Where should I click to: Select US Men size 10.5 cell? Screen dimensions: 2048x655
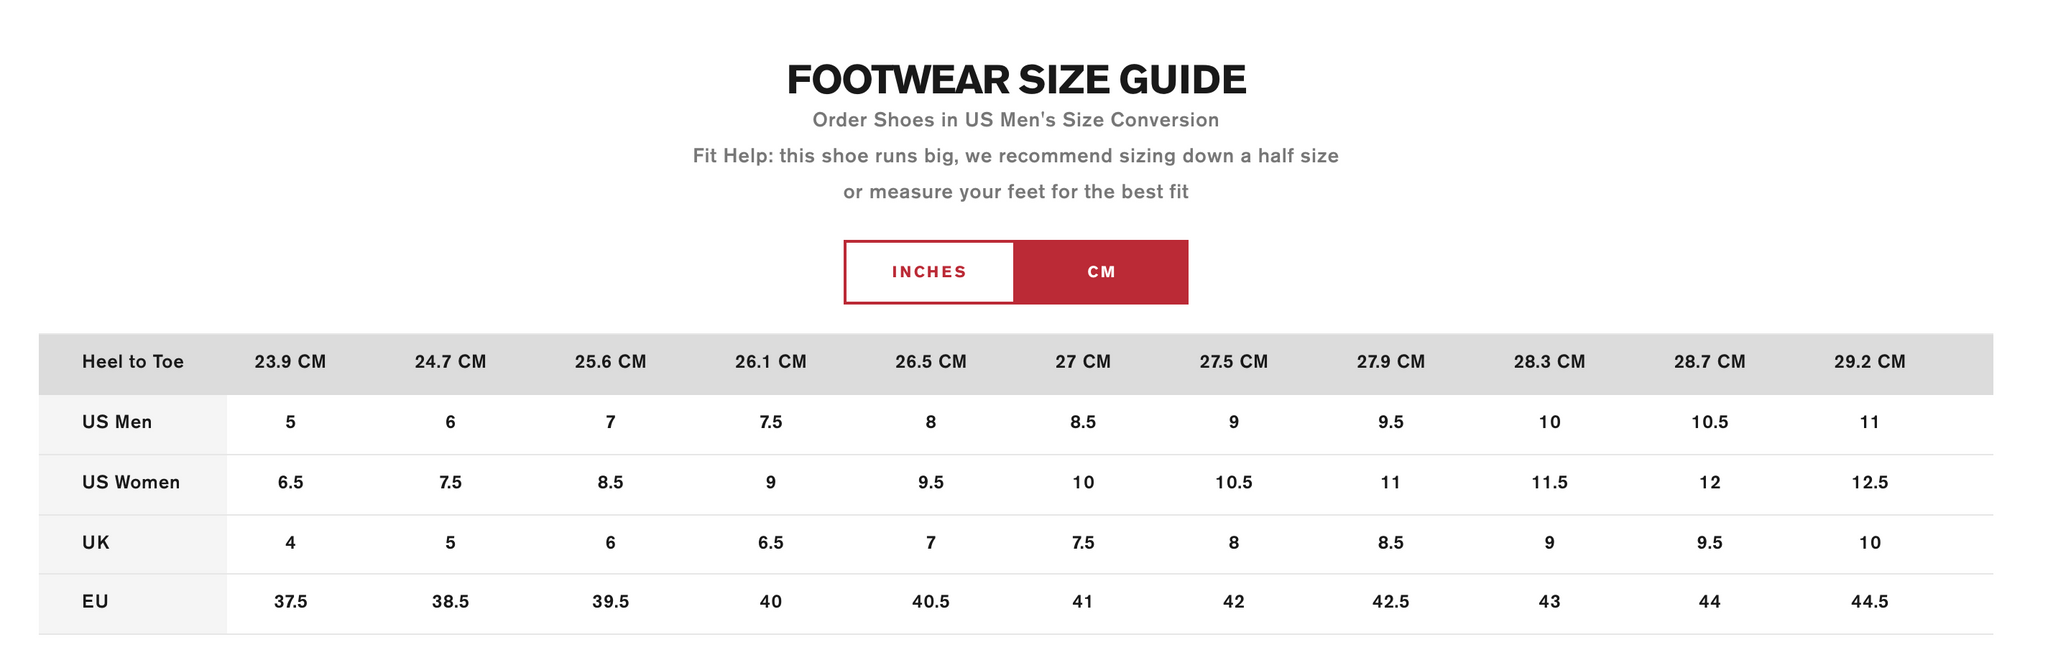click(1709, 422)
